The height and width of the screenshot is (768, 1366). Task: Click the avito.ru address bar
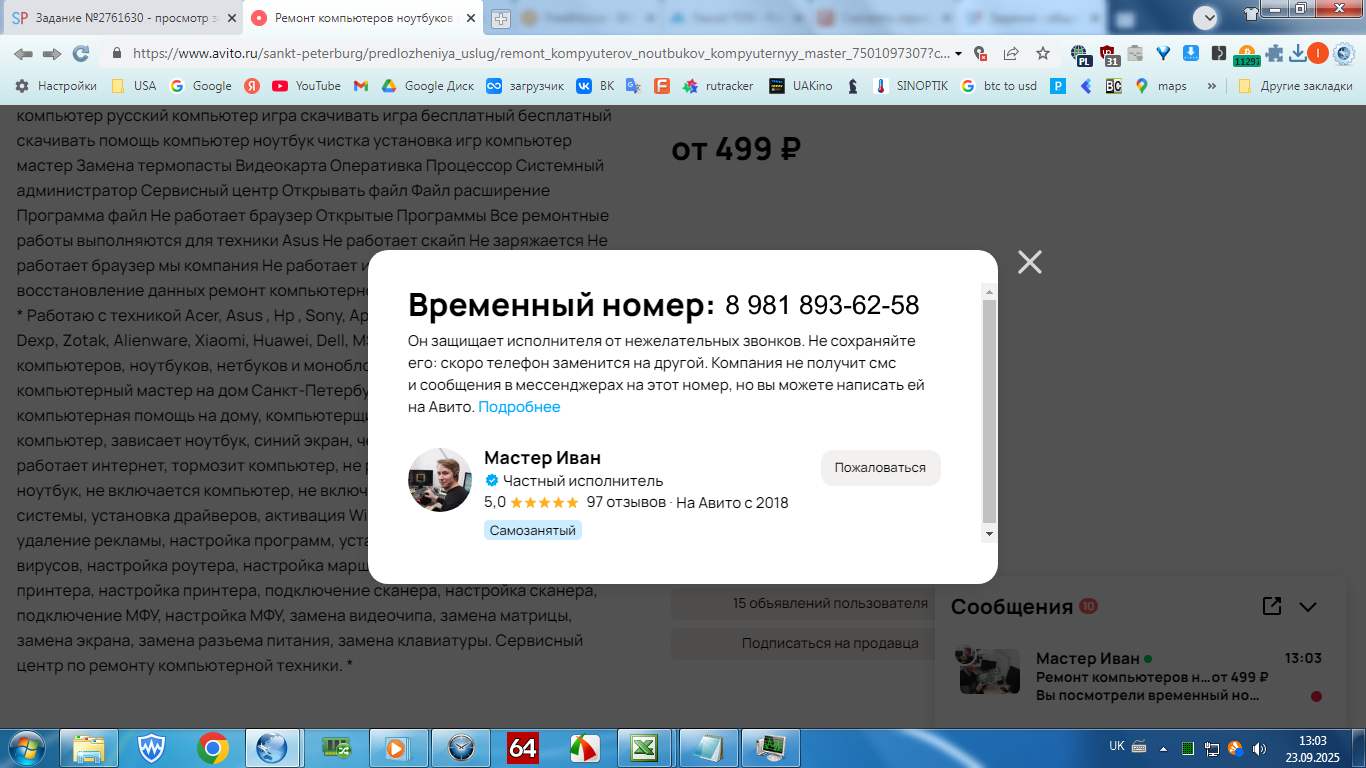[540, 53]
